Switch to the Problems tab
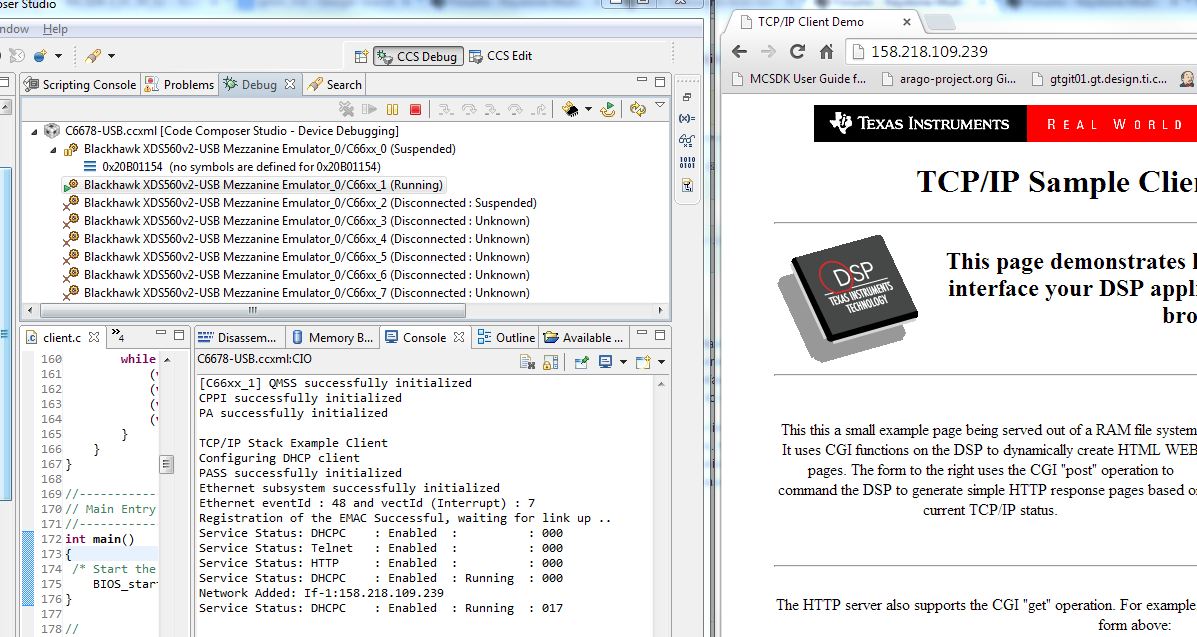Viewport: 1197px width, 637px height. (179, 85)
